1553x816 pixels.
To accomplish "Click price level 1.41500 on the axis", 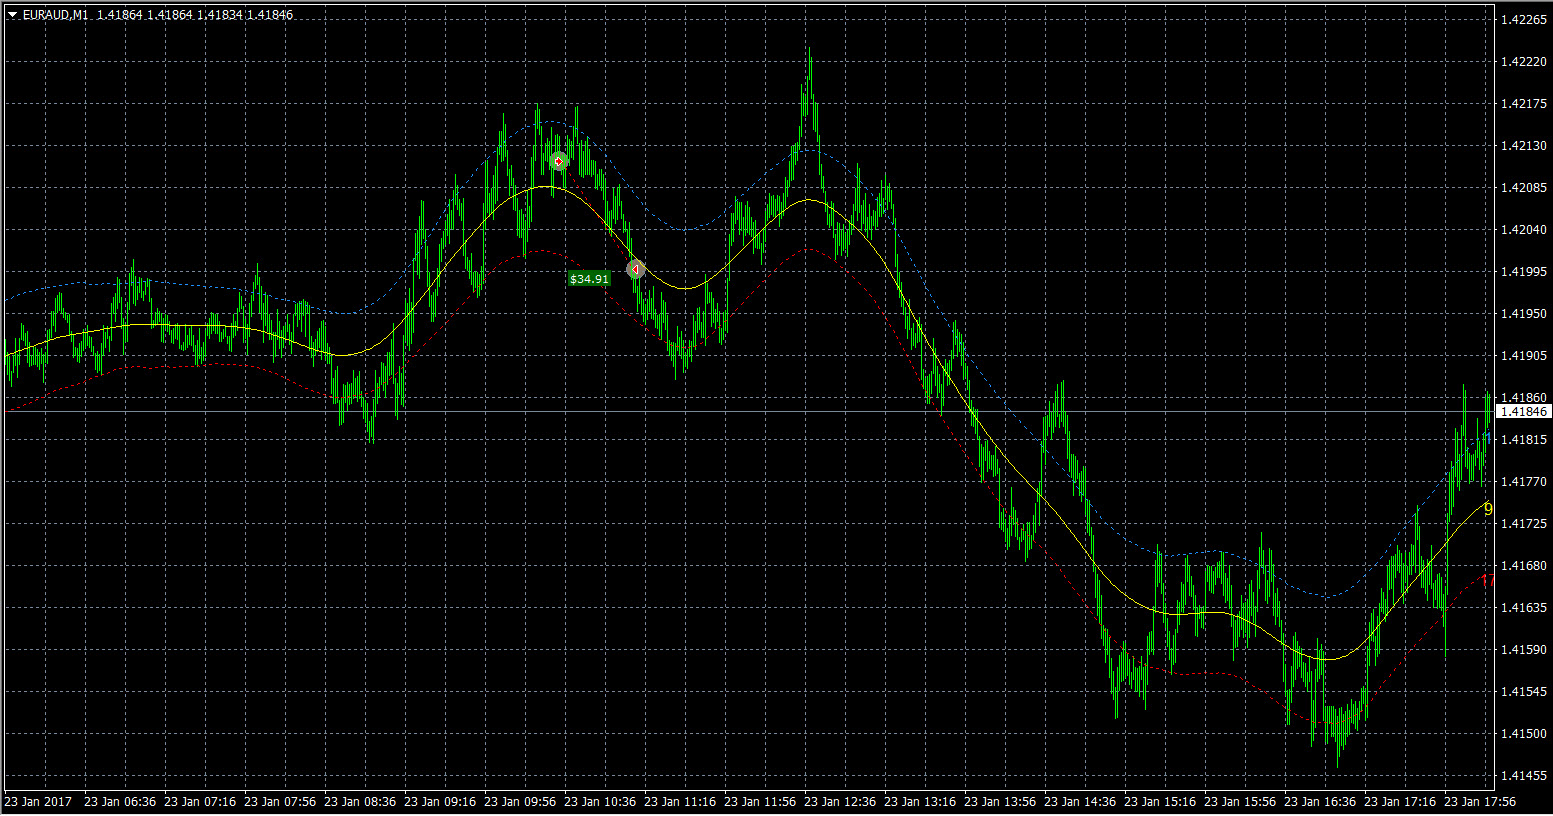I will pyautogui.click(x=1525, y=734).
